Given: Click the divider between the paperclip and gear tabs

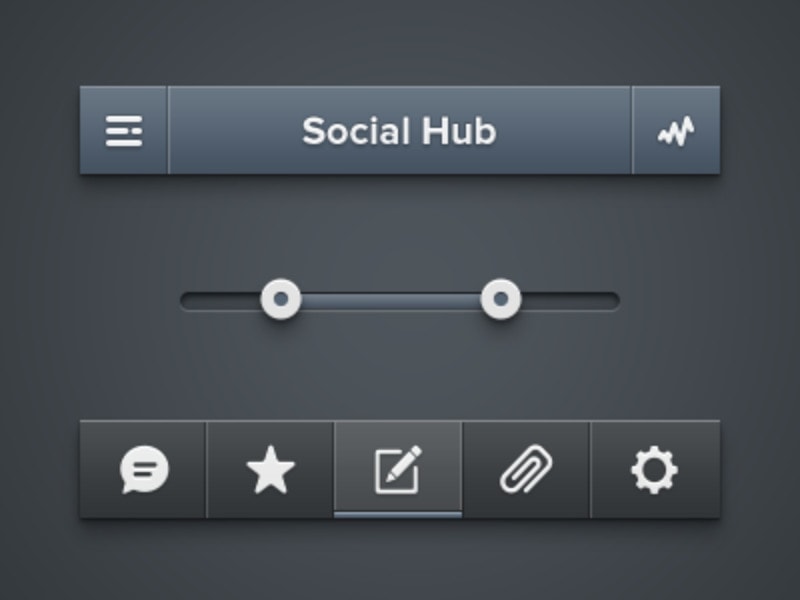Looking at the screenshot, I should (x=590, y=469).
